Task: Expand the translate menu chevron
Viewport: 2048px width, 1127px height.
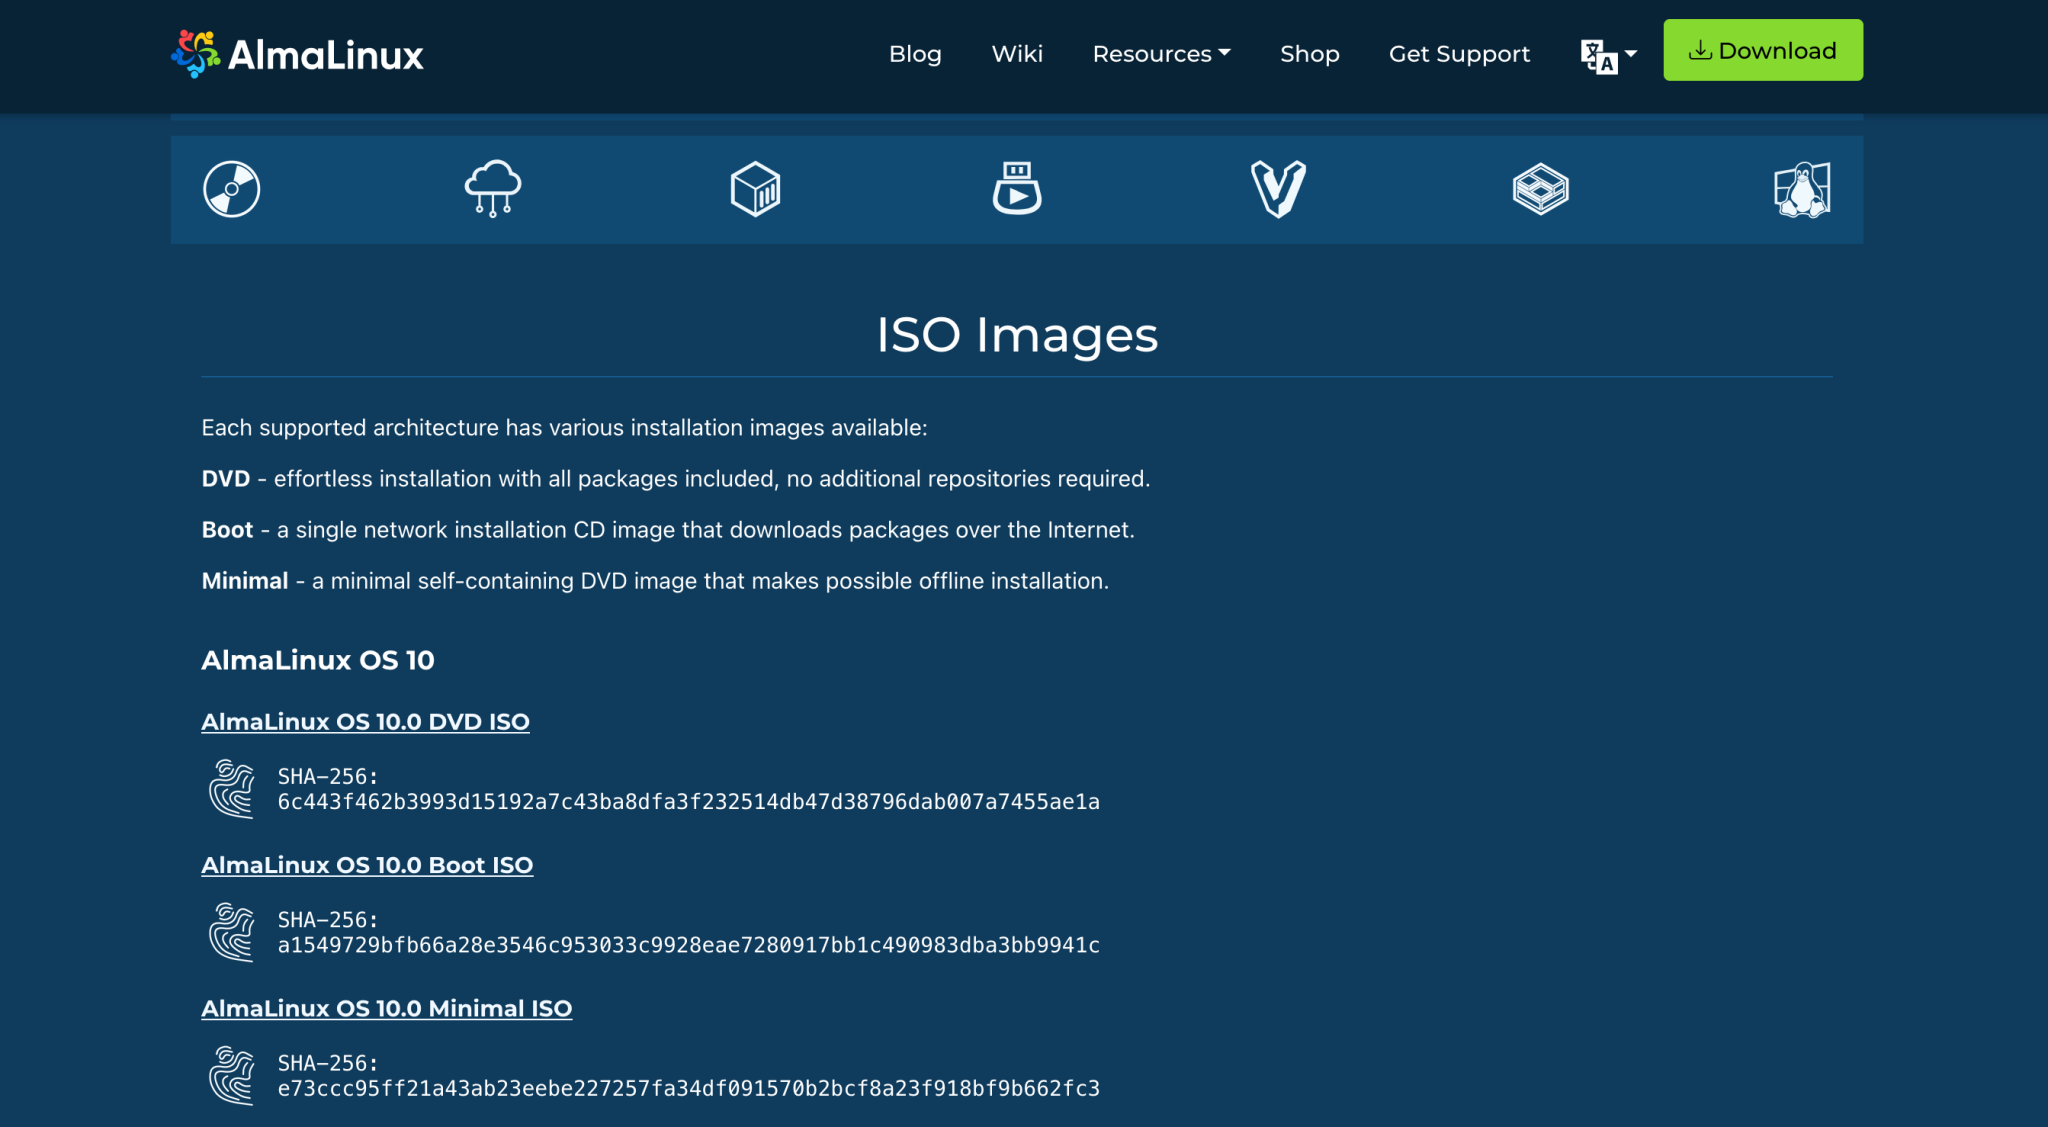Action: 1630,54
